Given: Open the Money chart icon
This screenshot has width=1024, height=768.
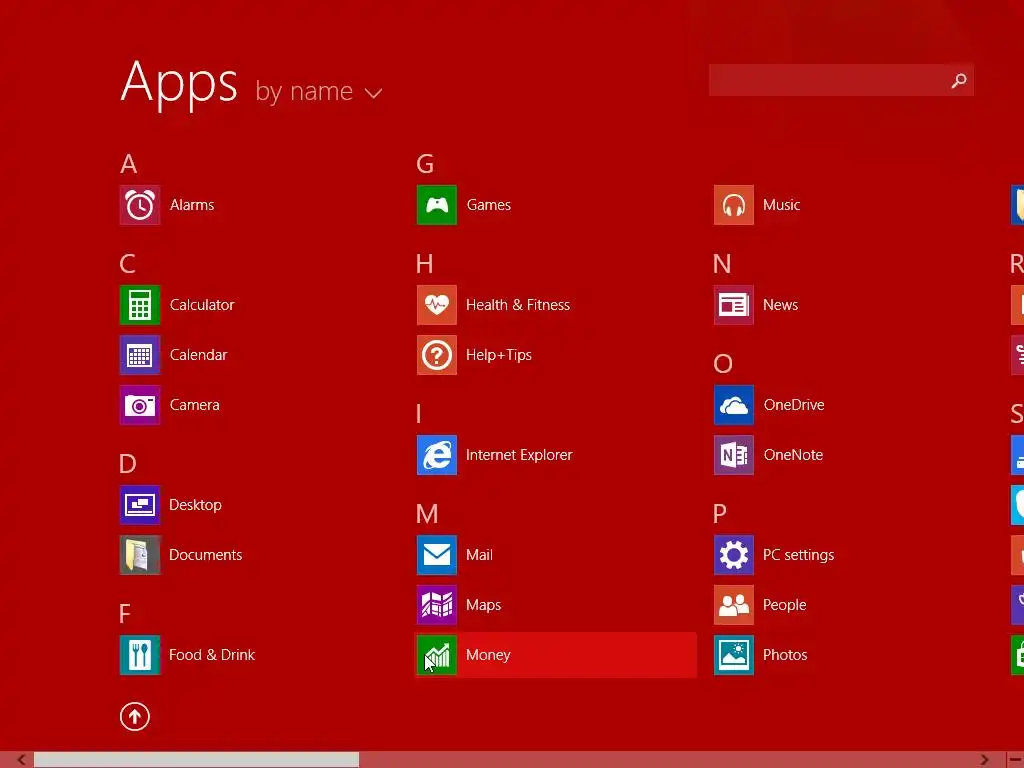Looking at the screenshot, I should [437, 655].
